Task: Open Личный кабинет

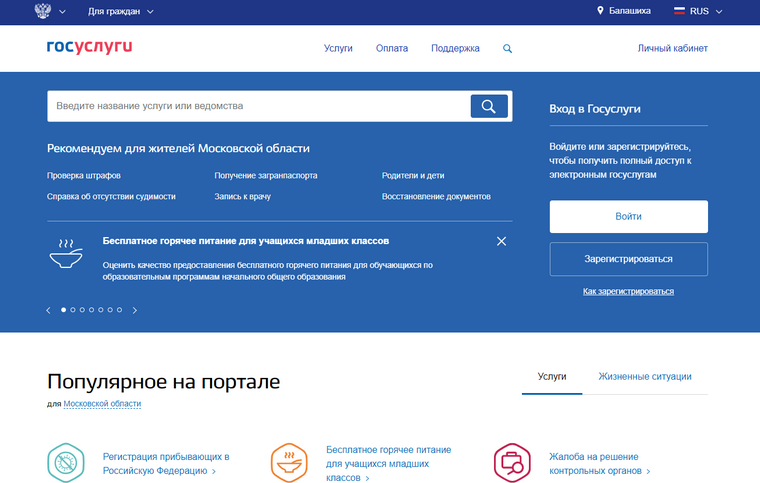Action: 672,48
